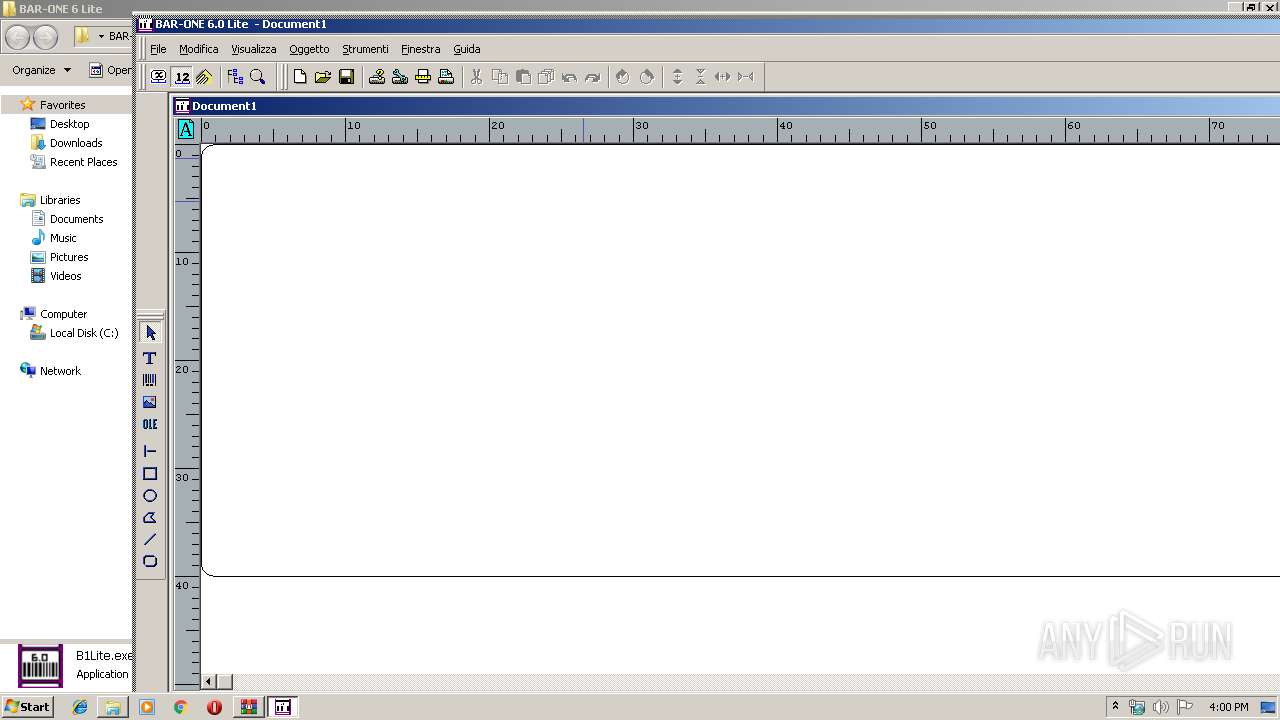Click the yellow striped layers toolbar icon
1280x720 pixels.
(204, 77)
